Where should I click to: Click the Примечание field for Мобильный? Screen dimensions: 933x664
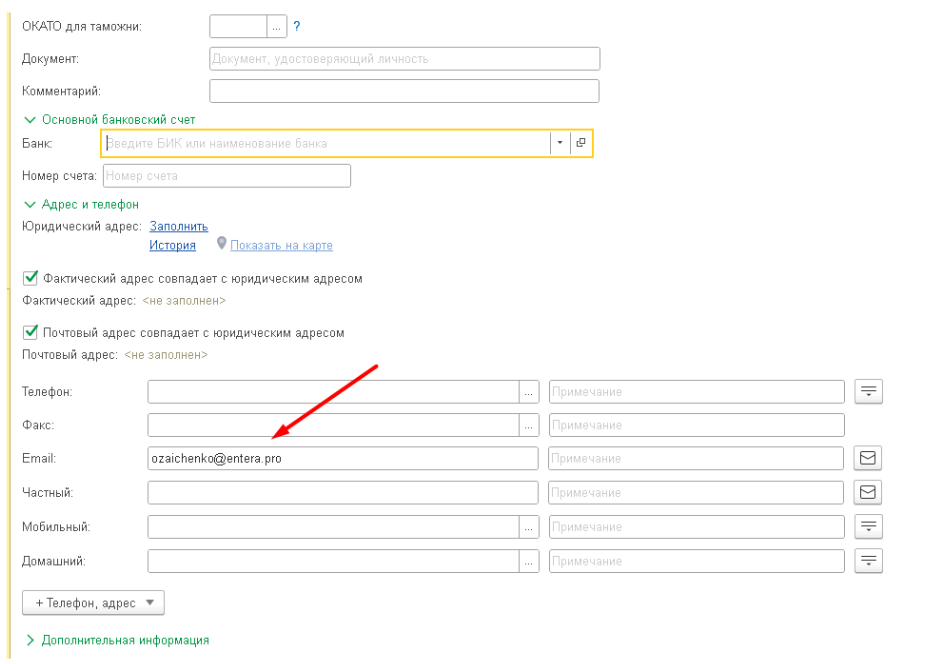coord(697,527)
